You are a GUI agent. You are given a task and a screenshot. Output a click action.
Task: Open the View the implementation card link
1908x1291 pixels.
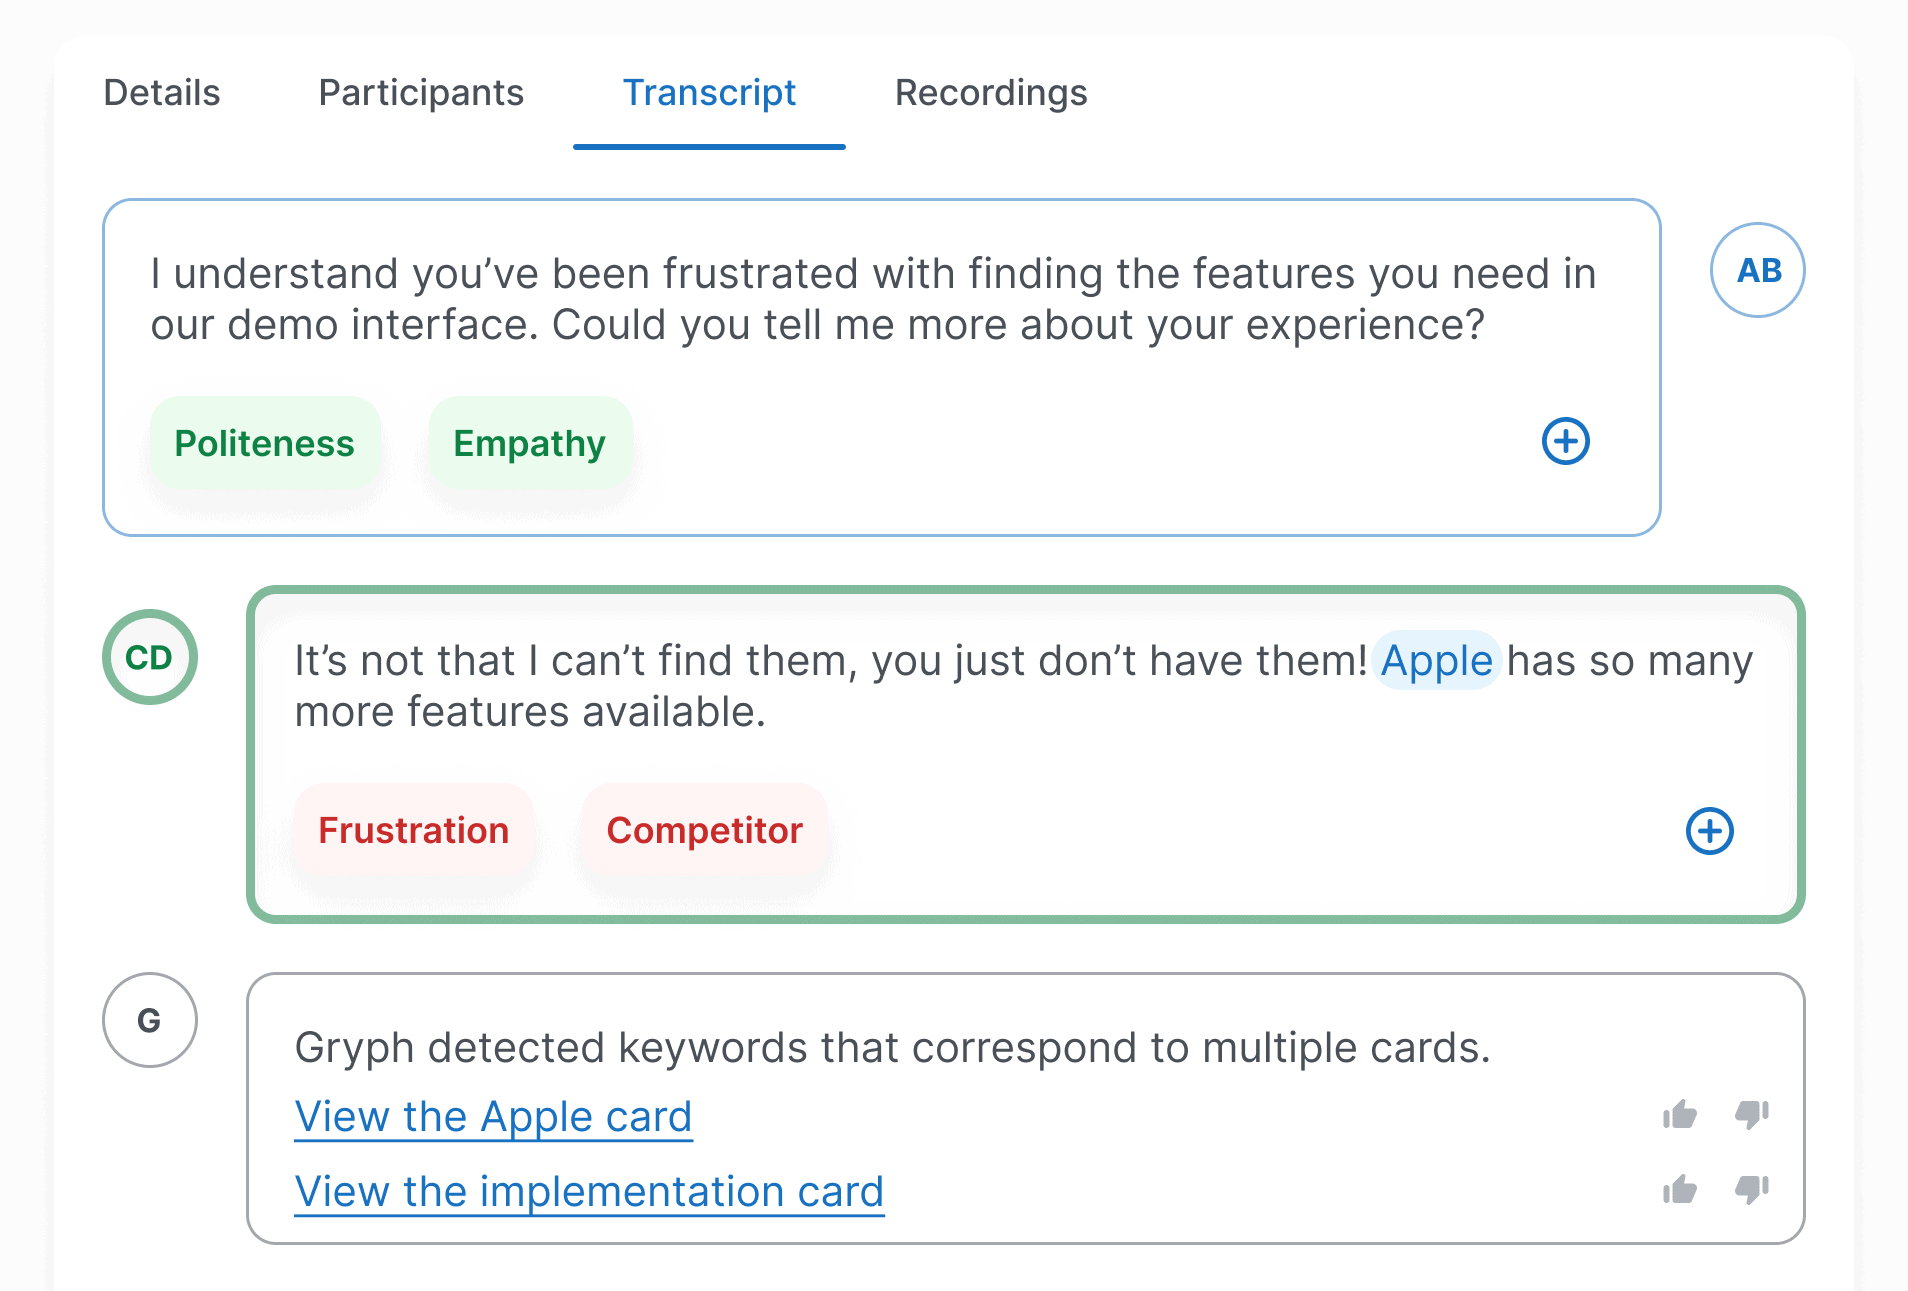(x=589, y=1192)
